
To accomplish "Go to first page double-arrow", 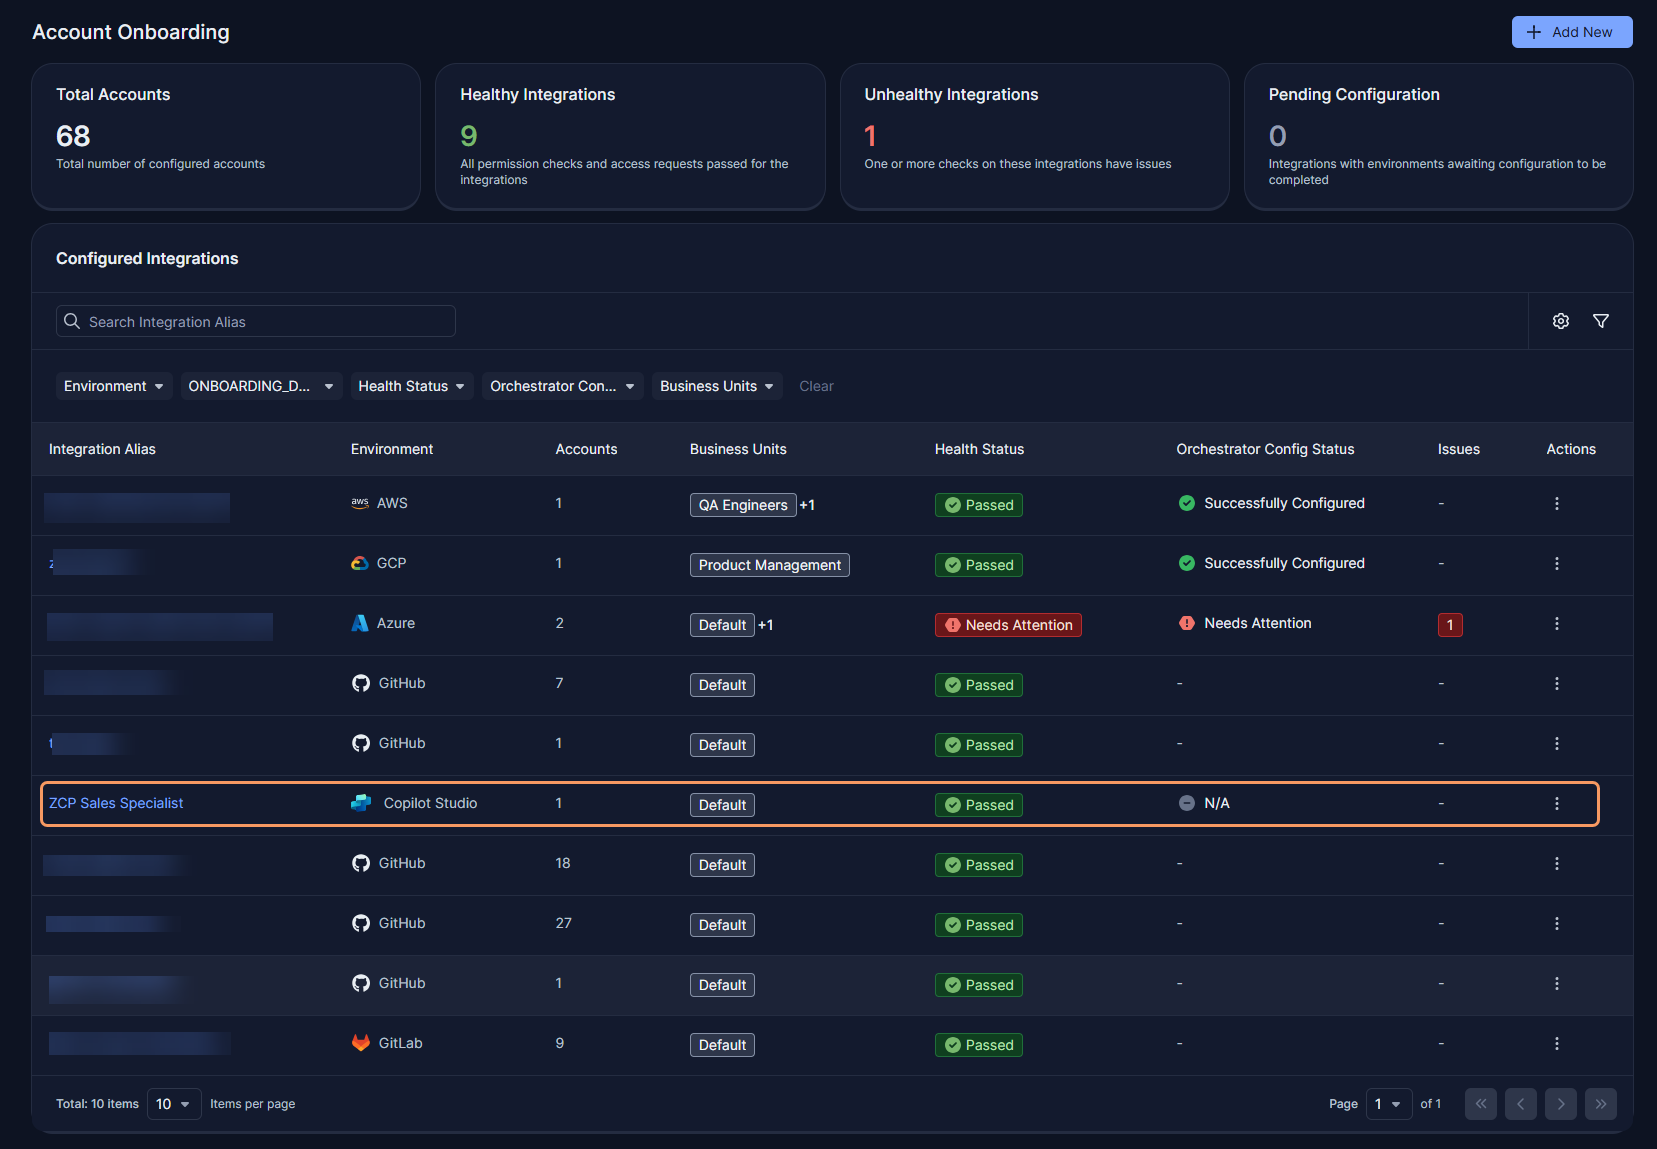I will pyautogui.click(x=1480, y=1104).
